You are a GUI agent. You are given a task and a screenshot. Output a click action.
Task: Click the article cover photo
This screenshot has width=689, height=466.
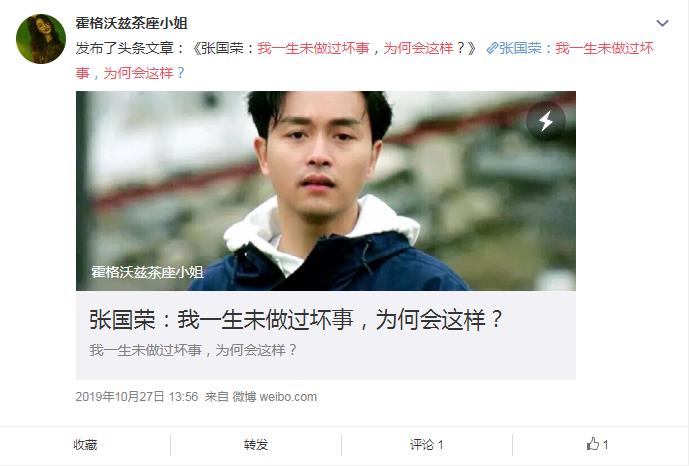coord(326,191)
